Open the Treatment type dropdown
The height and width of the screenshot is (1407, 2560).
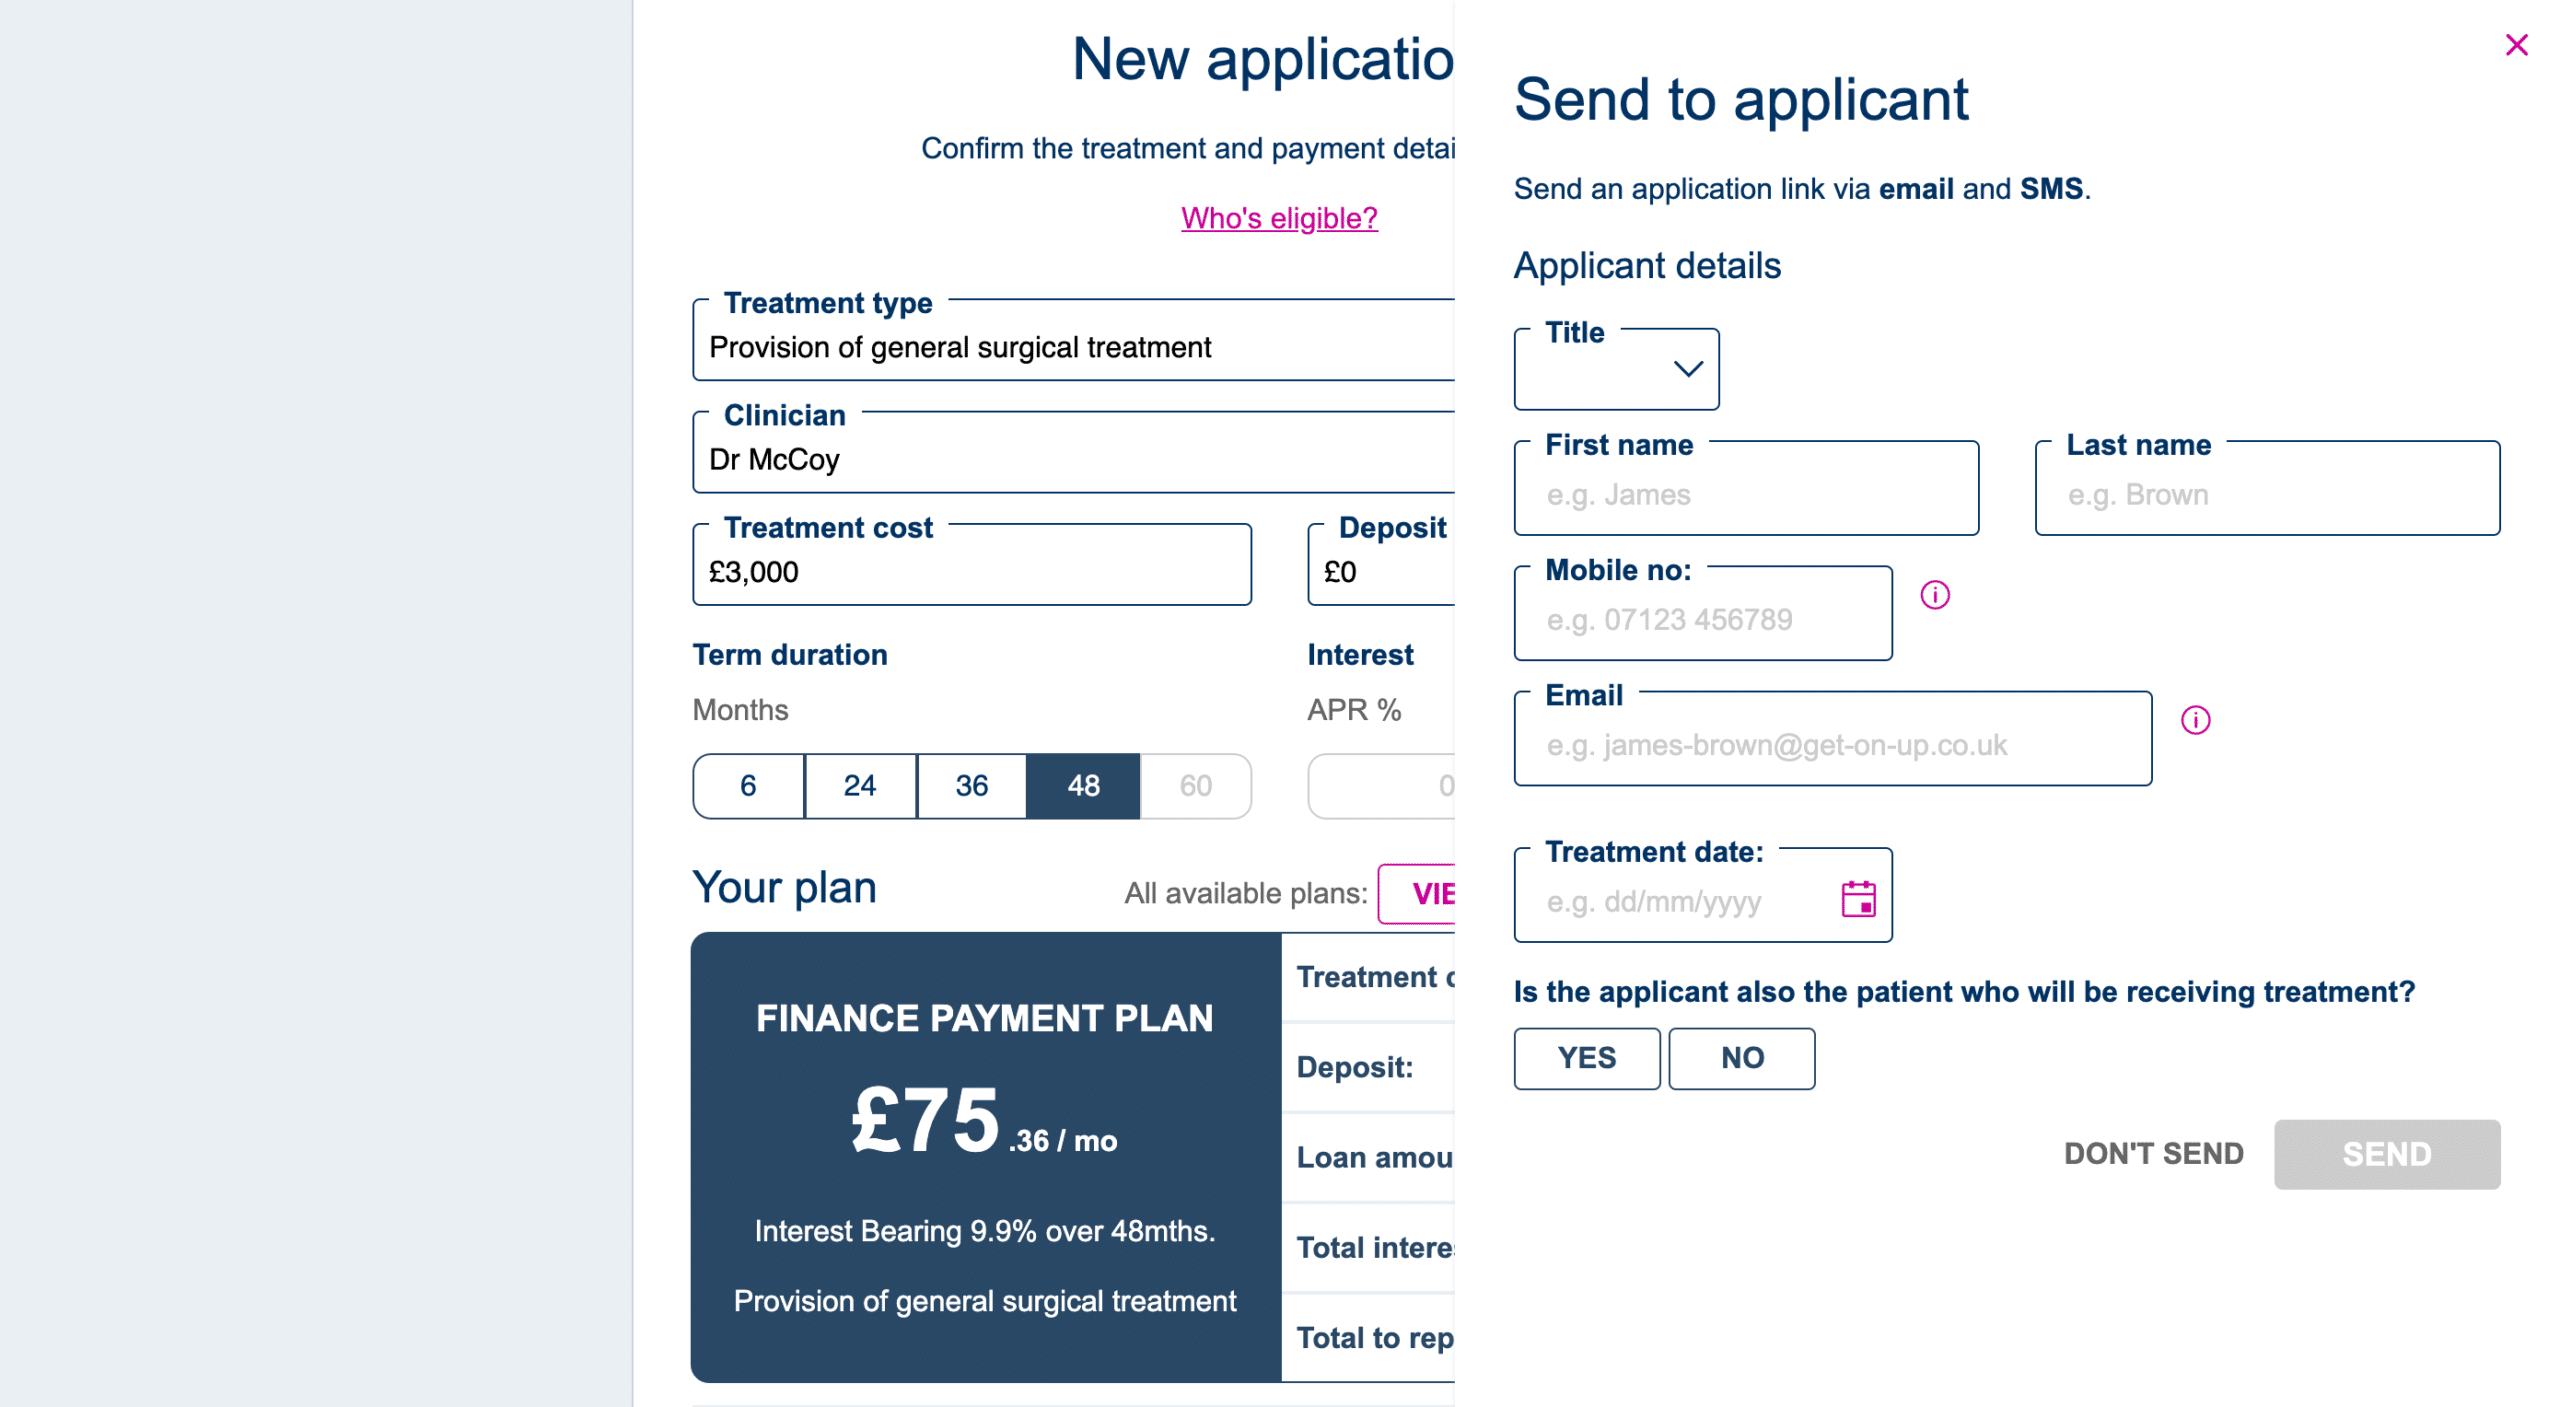point(1072,347)
